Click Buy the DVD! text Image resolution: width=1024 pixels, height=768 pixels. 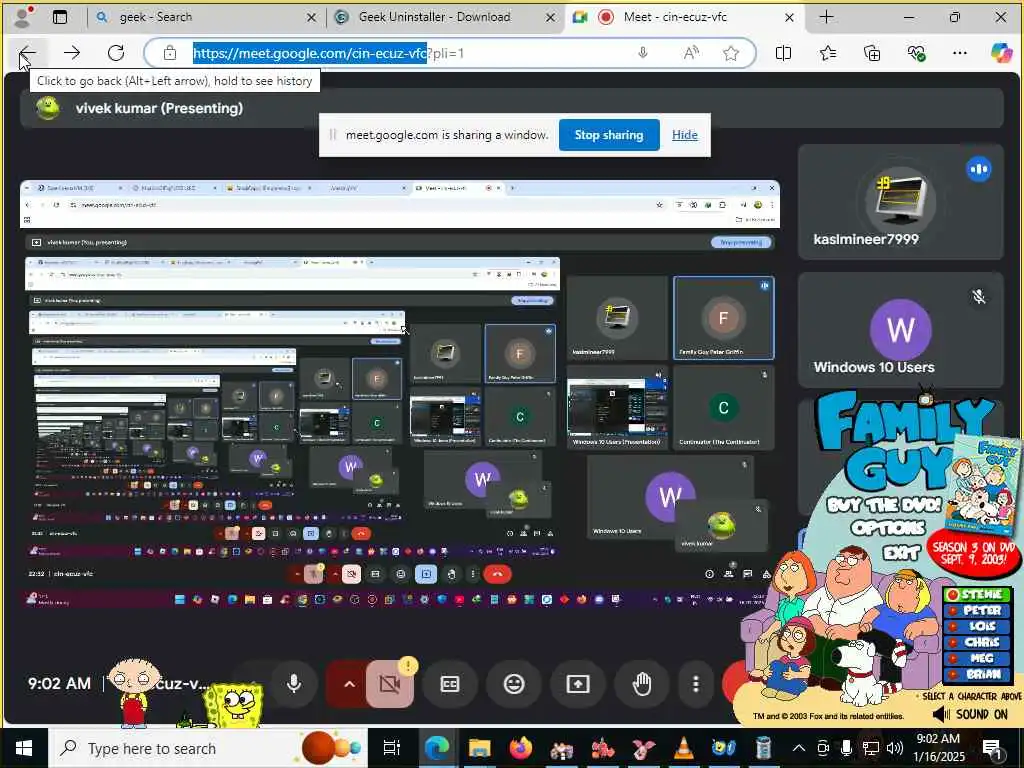[x=884, y=504]
